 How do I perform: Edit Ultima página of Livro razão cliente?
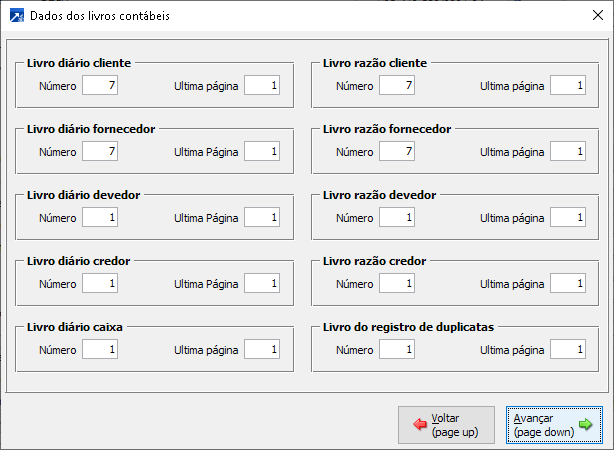point(568,86)
